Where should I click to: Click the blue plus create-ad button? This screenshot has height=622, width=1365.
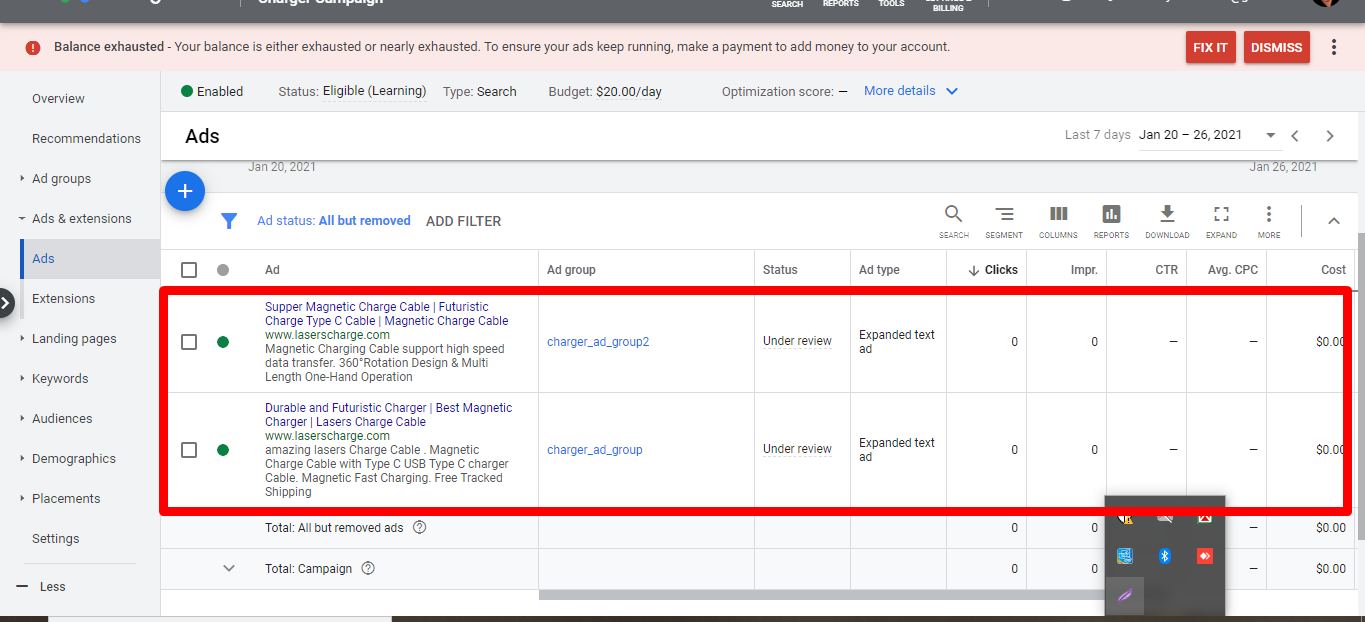(x=185, y=191)
